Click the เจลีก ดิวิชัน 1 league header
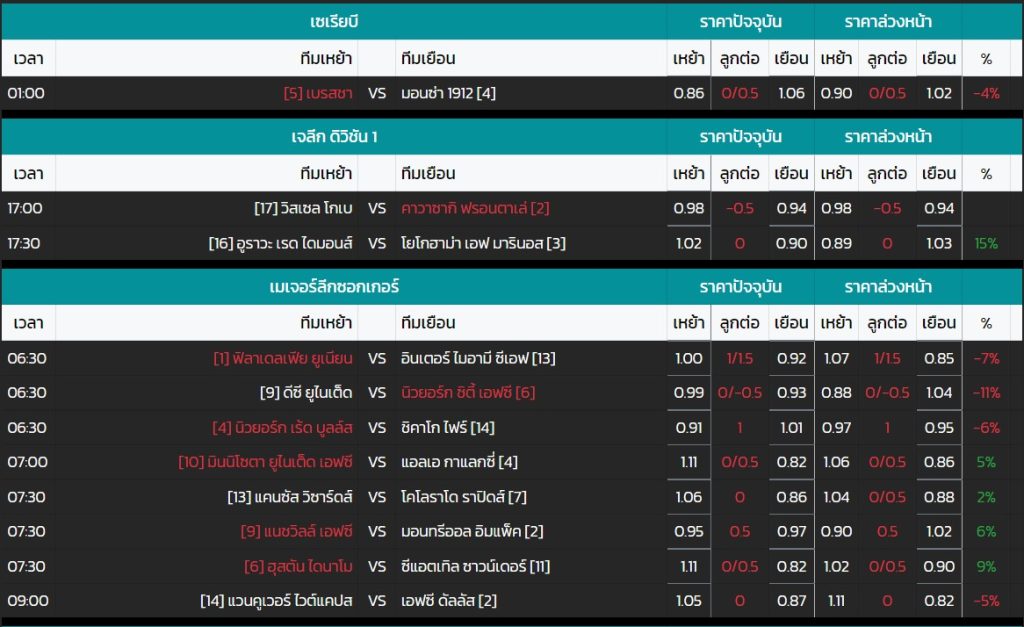 pyautogui.click(x=334, y=137)
